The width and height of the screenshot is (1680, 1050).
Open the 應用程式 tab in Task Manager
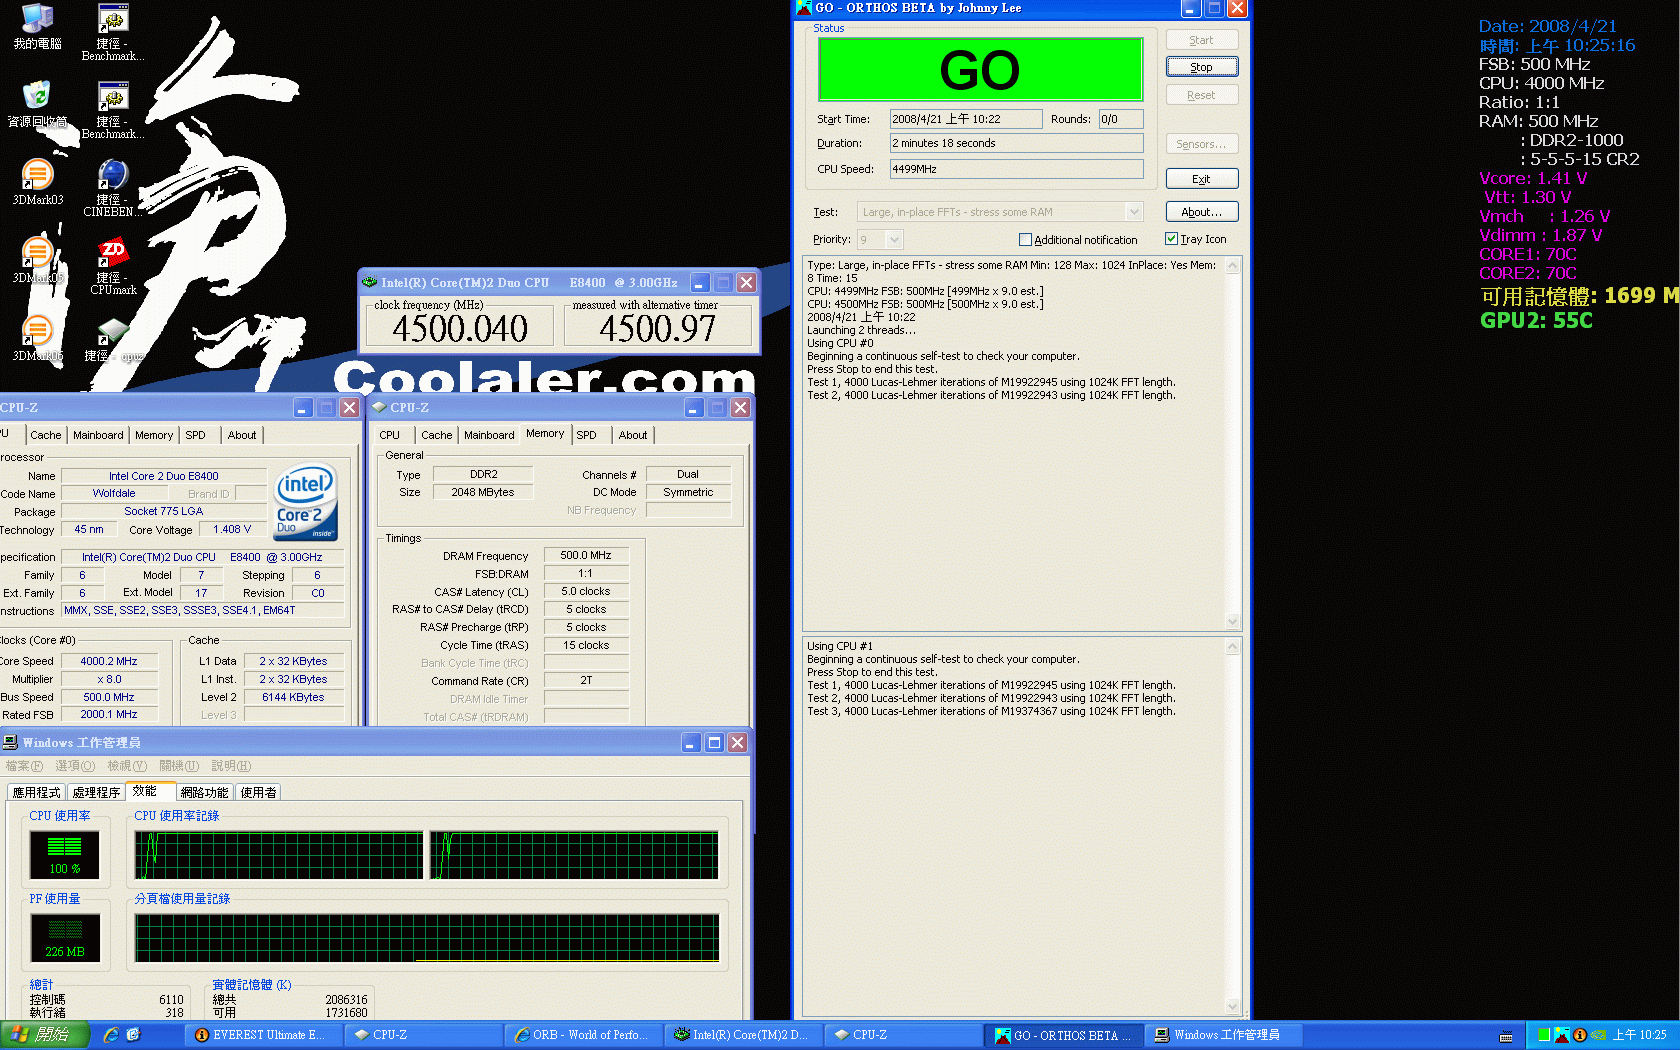click(x=37, y=792)
